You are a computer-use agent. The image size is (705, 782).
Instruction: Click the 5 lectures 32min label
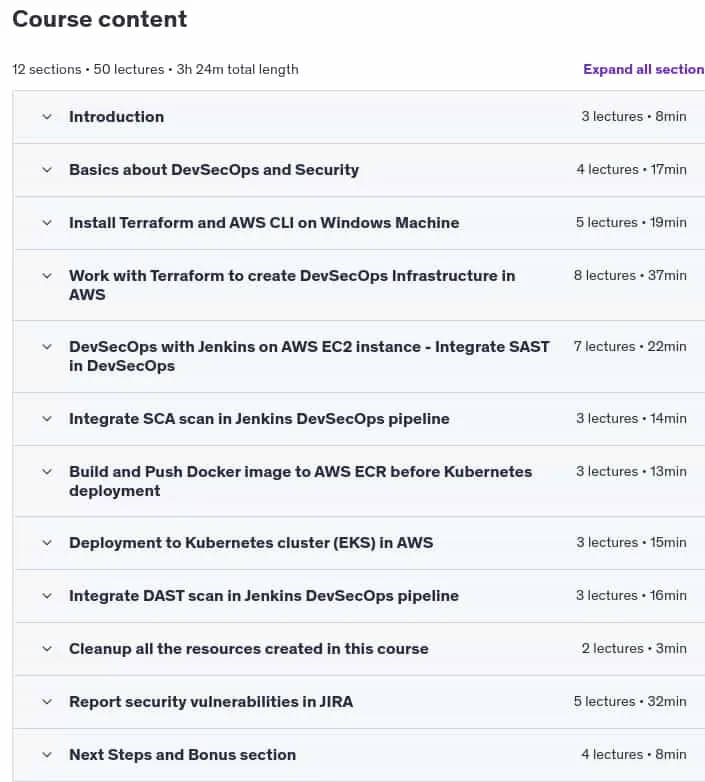630,701
